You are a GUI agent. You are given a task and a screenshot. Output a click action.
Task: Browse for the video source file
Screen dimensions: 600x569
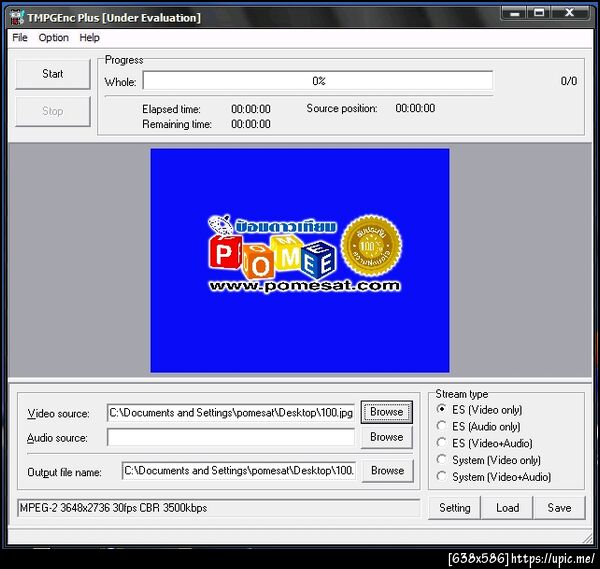[386, 412]
